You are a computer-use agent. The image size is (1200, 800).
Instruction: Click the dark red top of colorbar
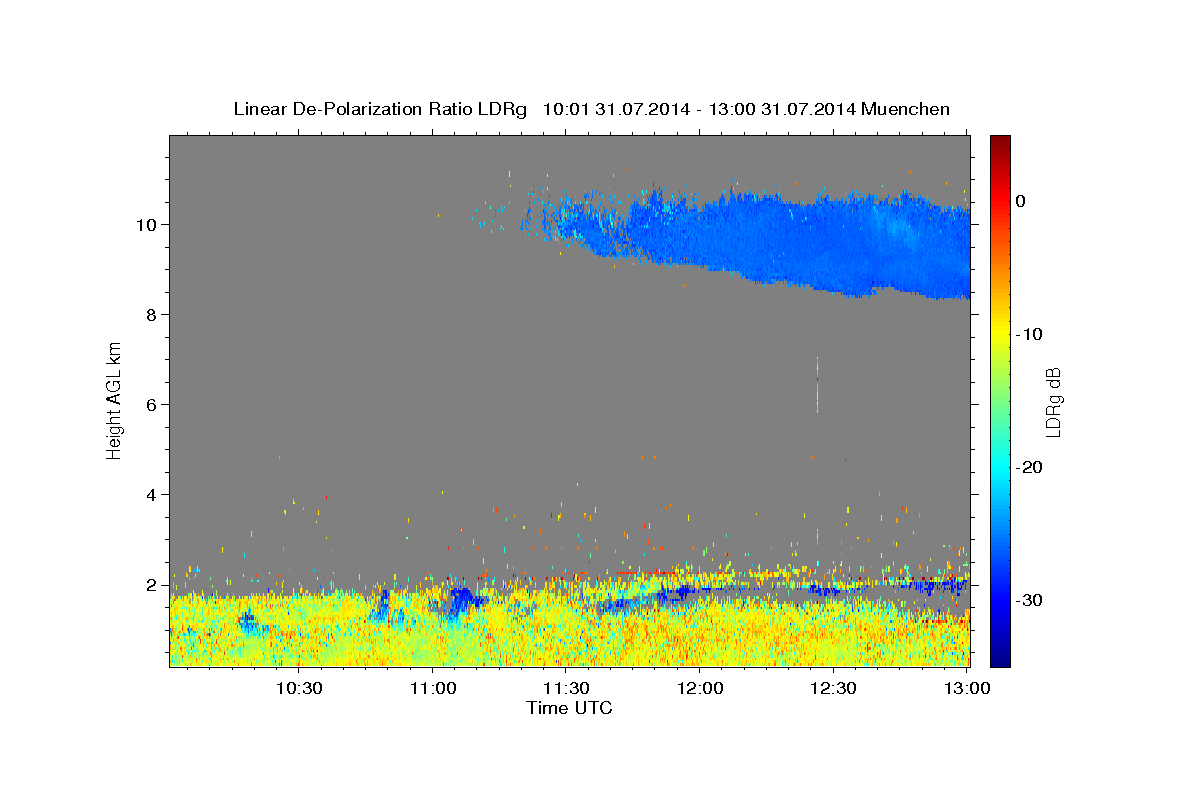click(1000, 143)
